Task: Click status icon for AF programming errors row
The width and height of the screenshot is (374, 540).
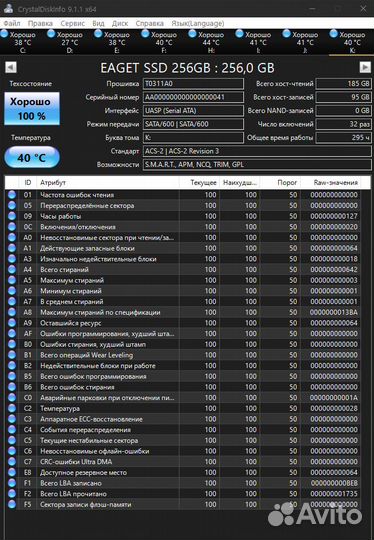Action: pos(12,334)
